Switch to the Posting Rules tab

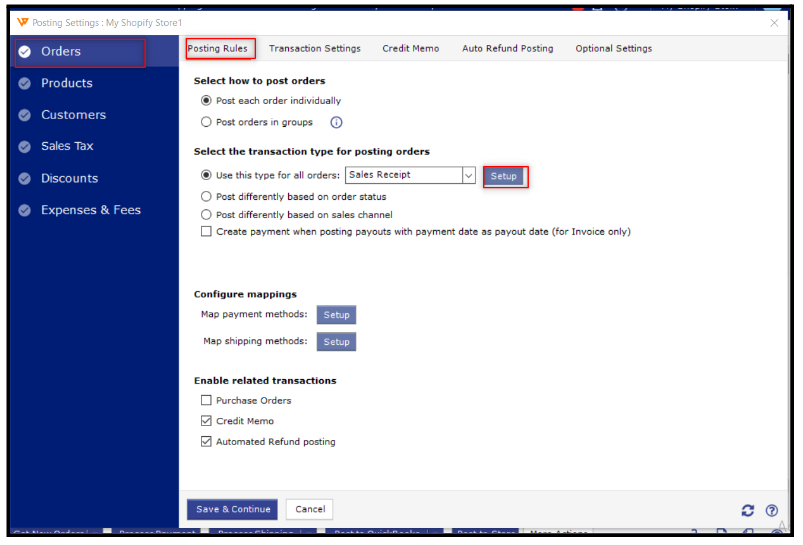point(217,49)
